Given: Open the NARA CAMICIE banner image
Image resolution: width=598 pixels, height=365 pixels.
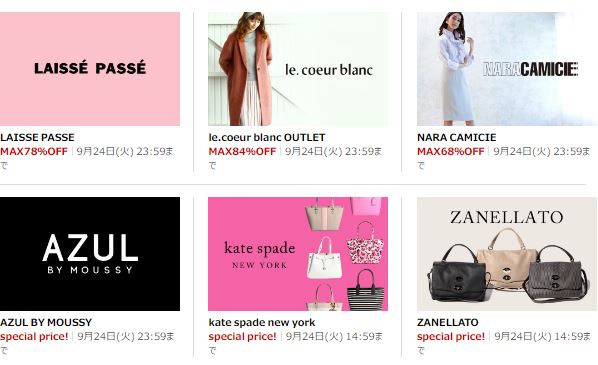Looking at the screenshot, I should [507, 69].
